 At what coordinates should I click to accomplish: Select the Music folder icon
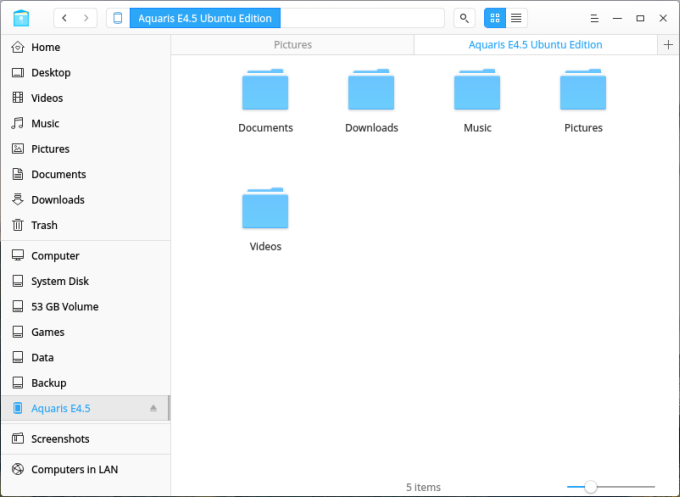pos(477,89)
